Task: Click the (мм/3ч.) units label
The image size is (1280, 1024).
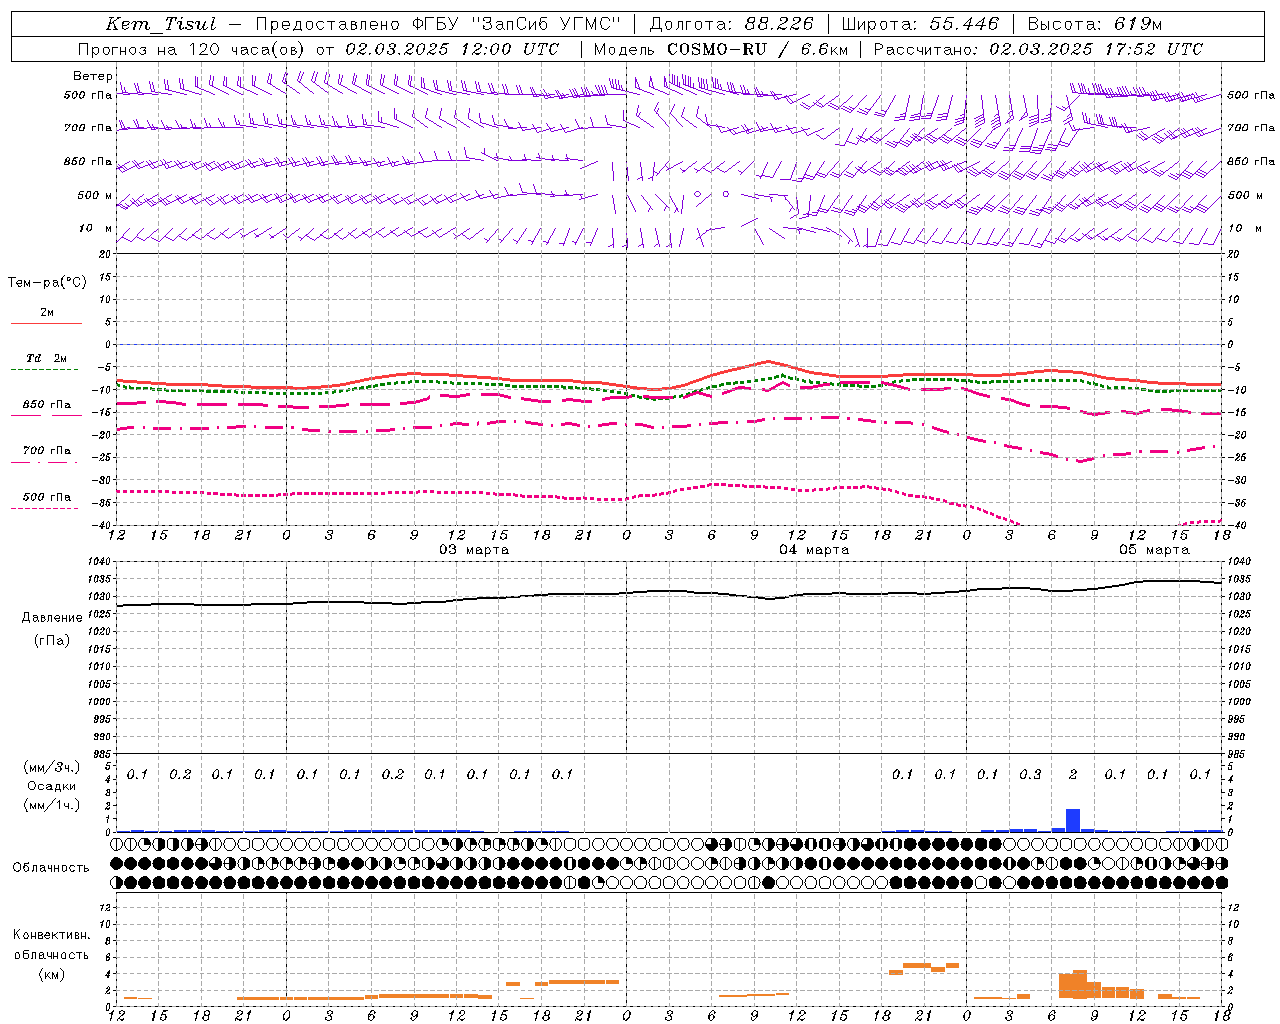Action: point(51,767)
